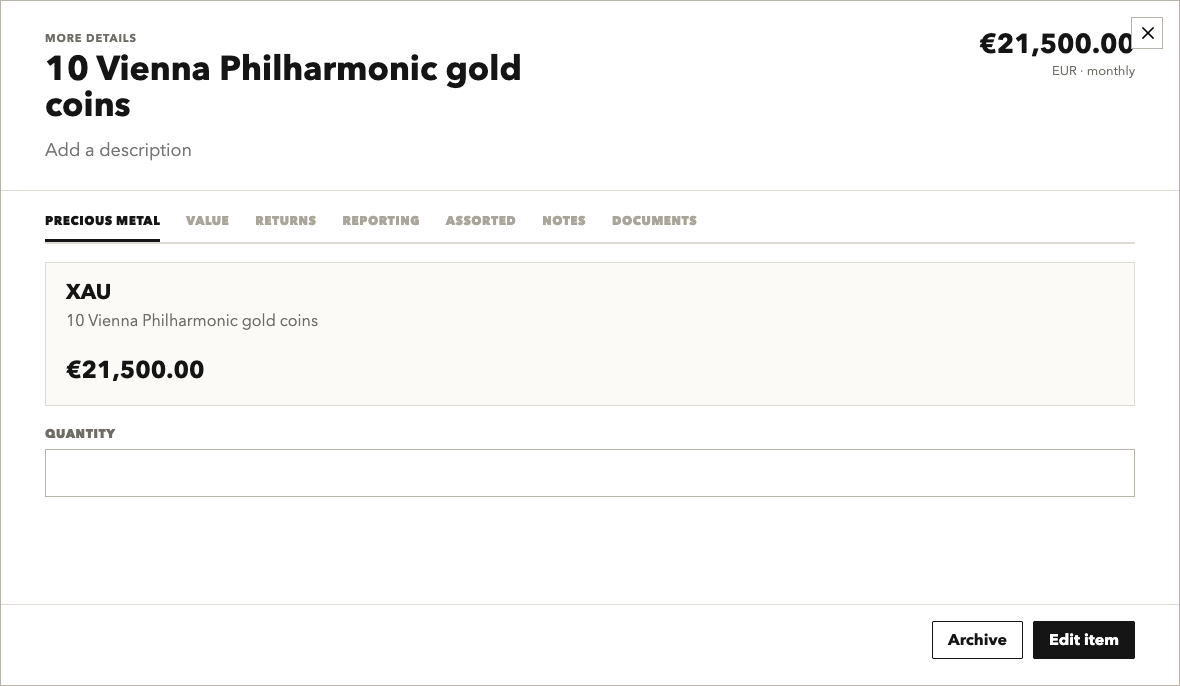Click the card subtitle about Vienna Philharmonic coins
The image size is (1180, 686).
[x=192, y=320]
